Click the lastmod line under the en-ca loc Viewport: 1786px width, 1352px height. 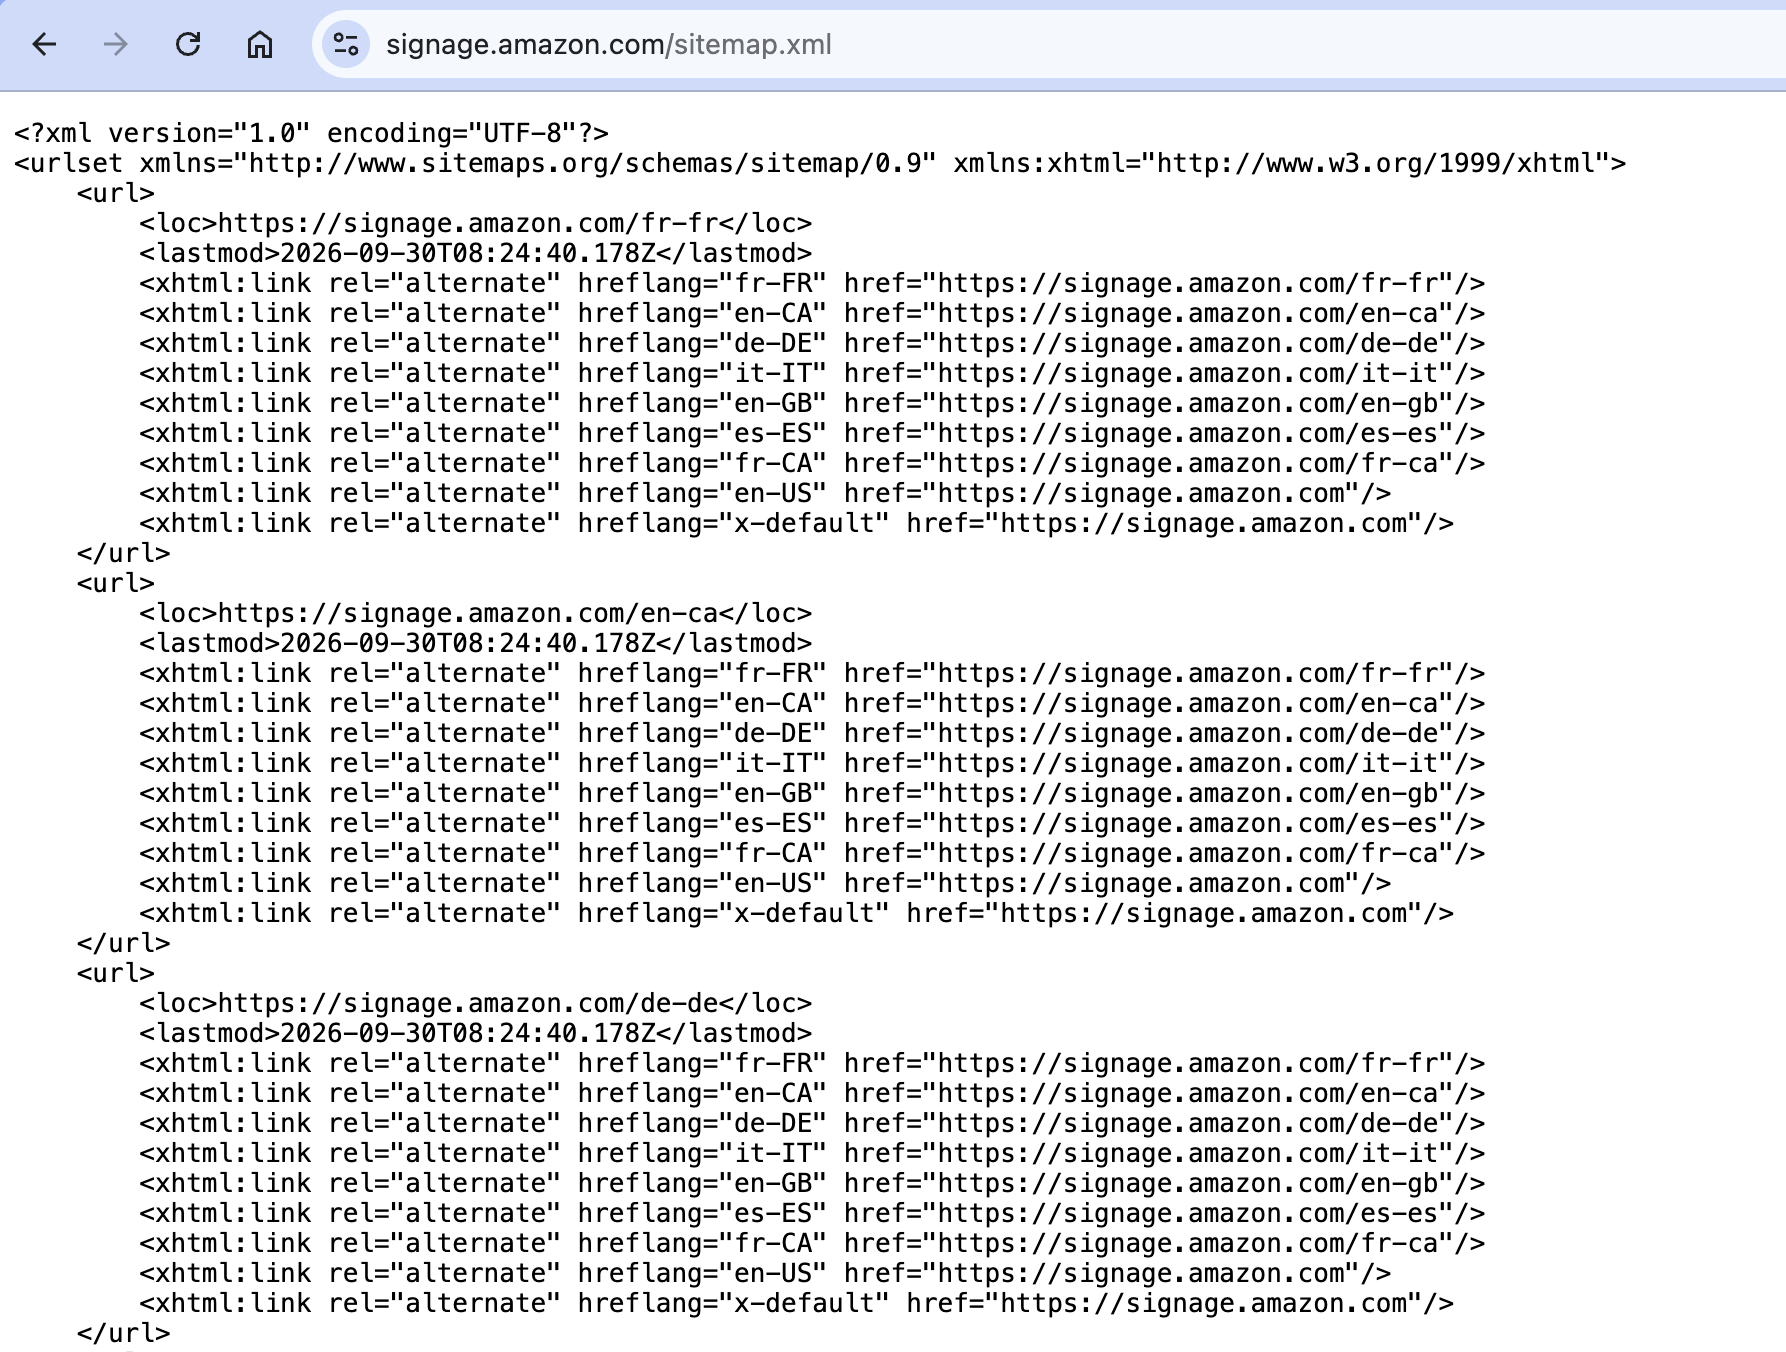click(x=476, y=643)
